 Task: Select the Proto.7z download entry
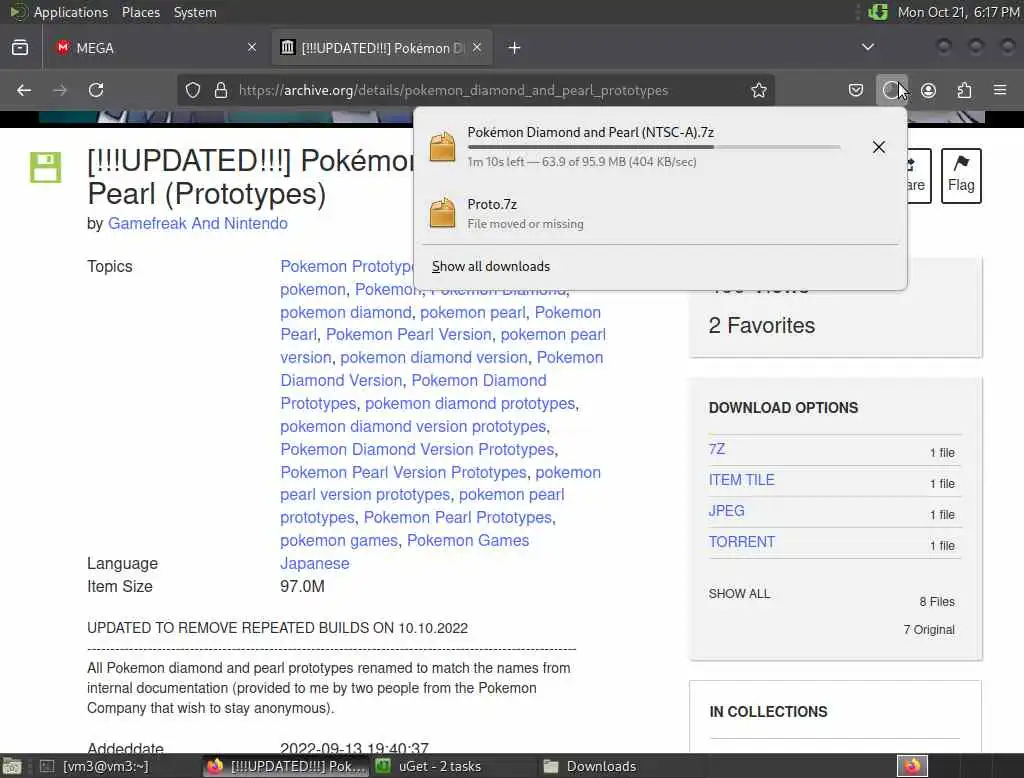660,213
